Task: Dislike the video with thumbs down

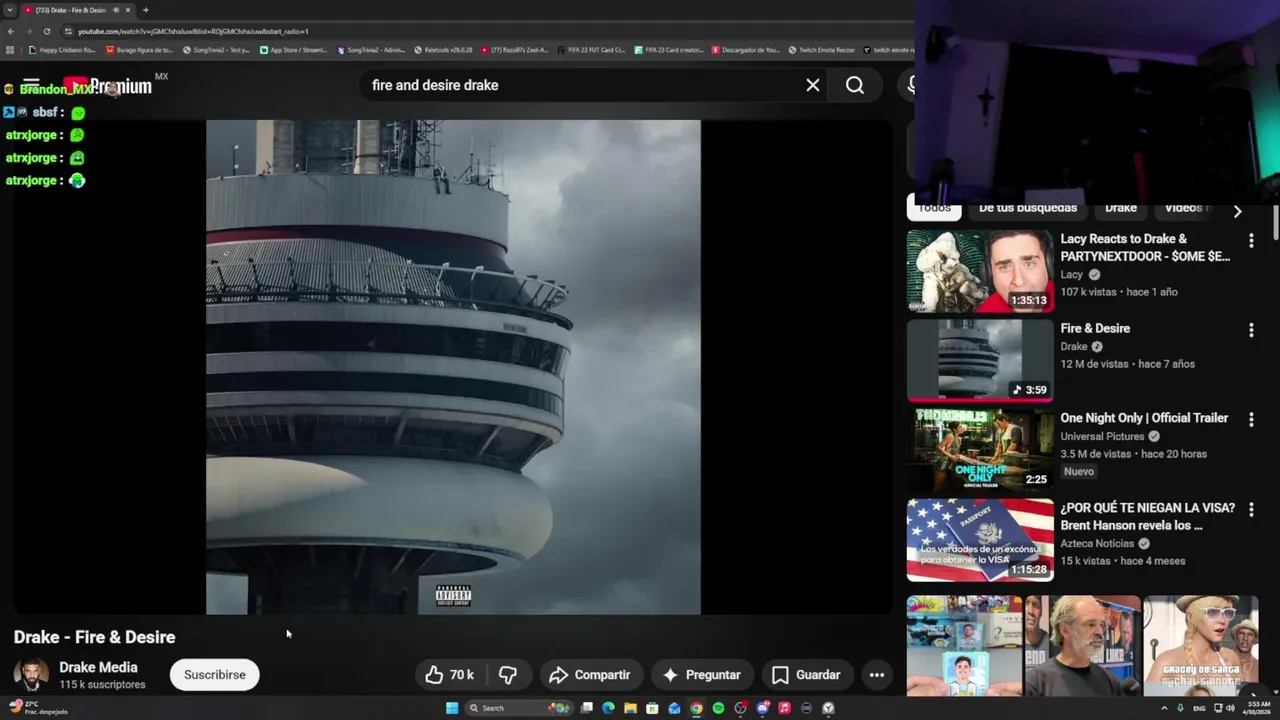Action: [508, 675]
